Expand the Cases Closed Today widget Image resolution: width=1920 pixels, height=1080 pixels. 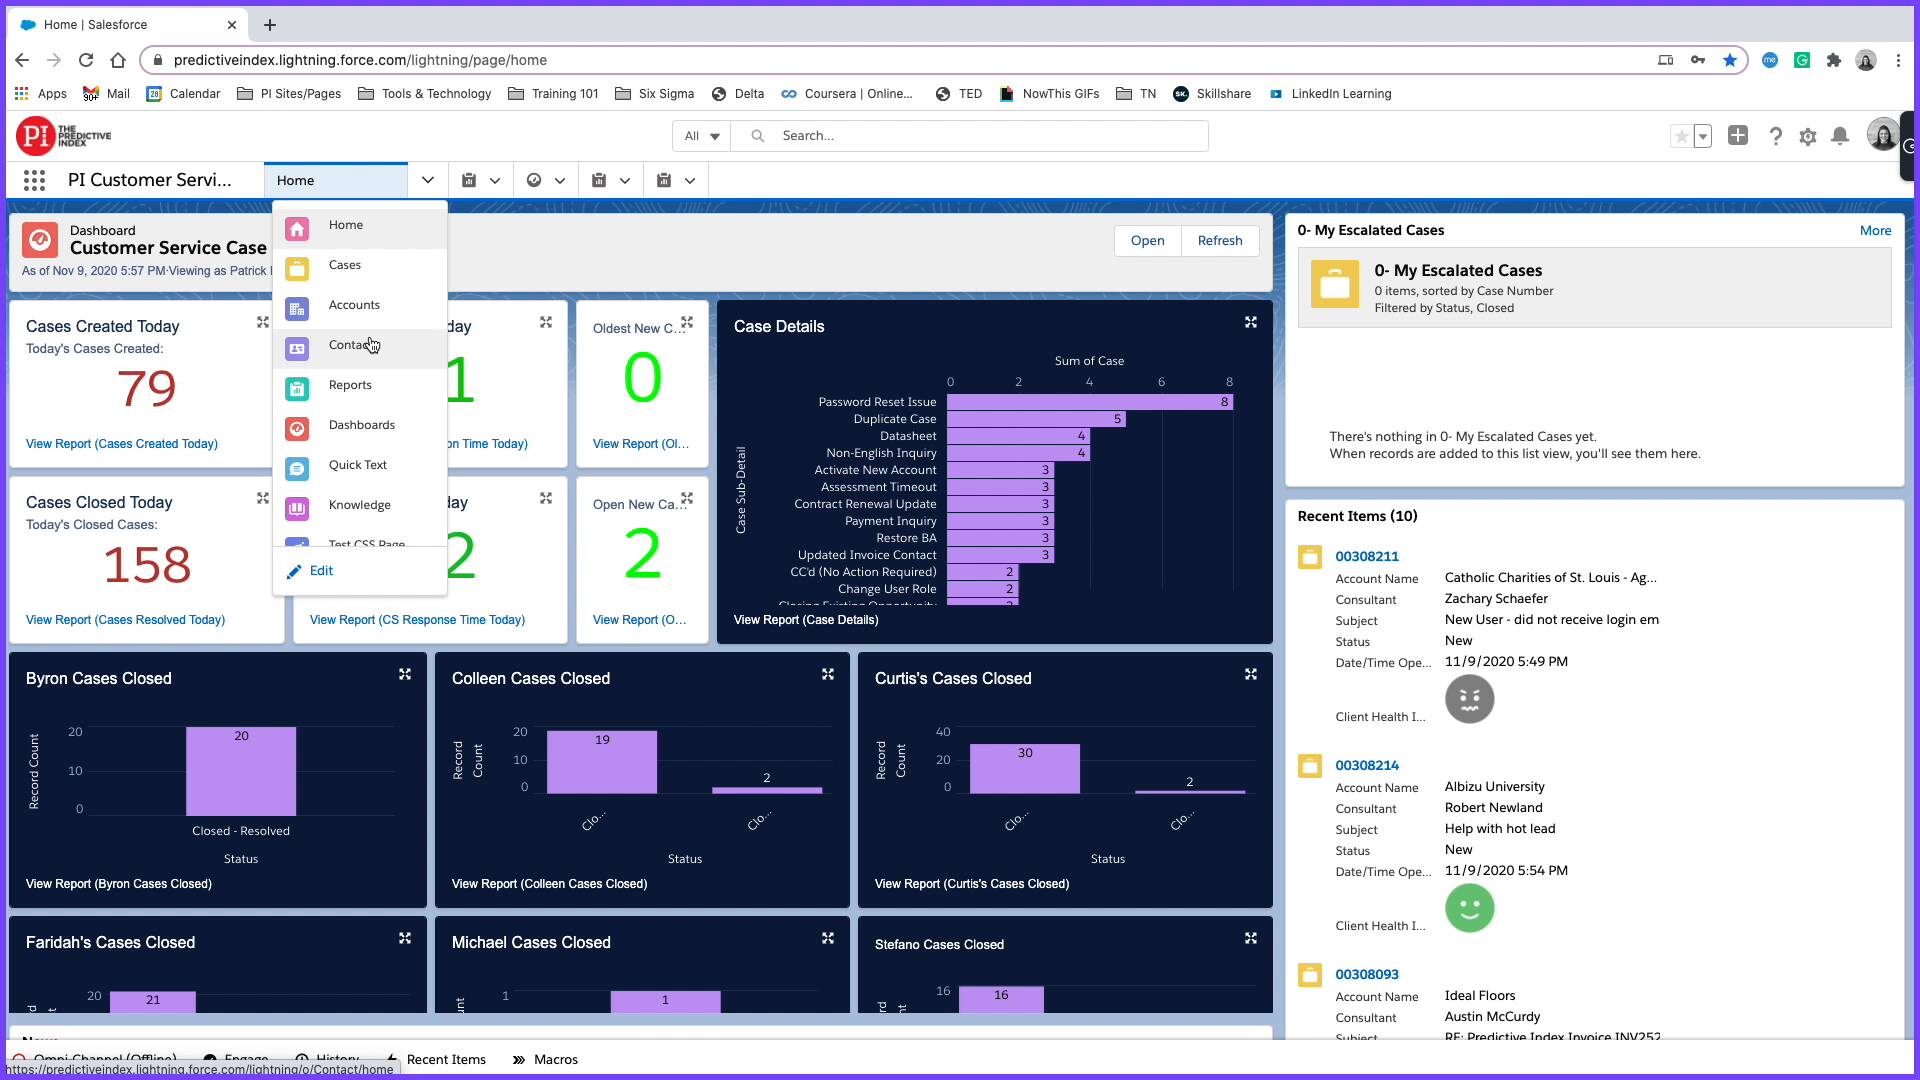[x=263, y=499]
